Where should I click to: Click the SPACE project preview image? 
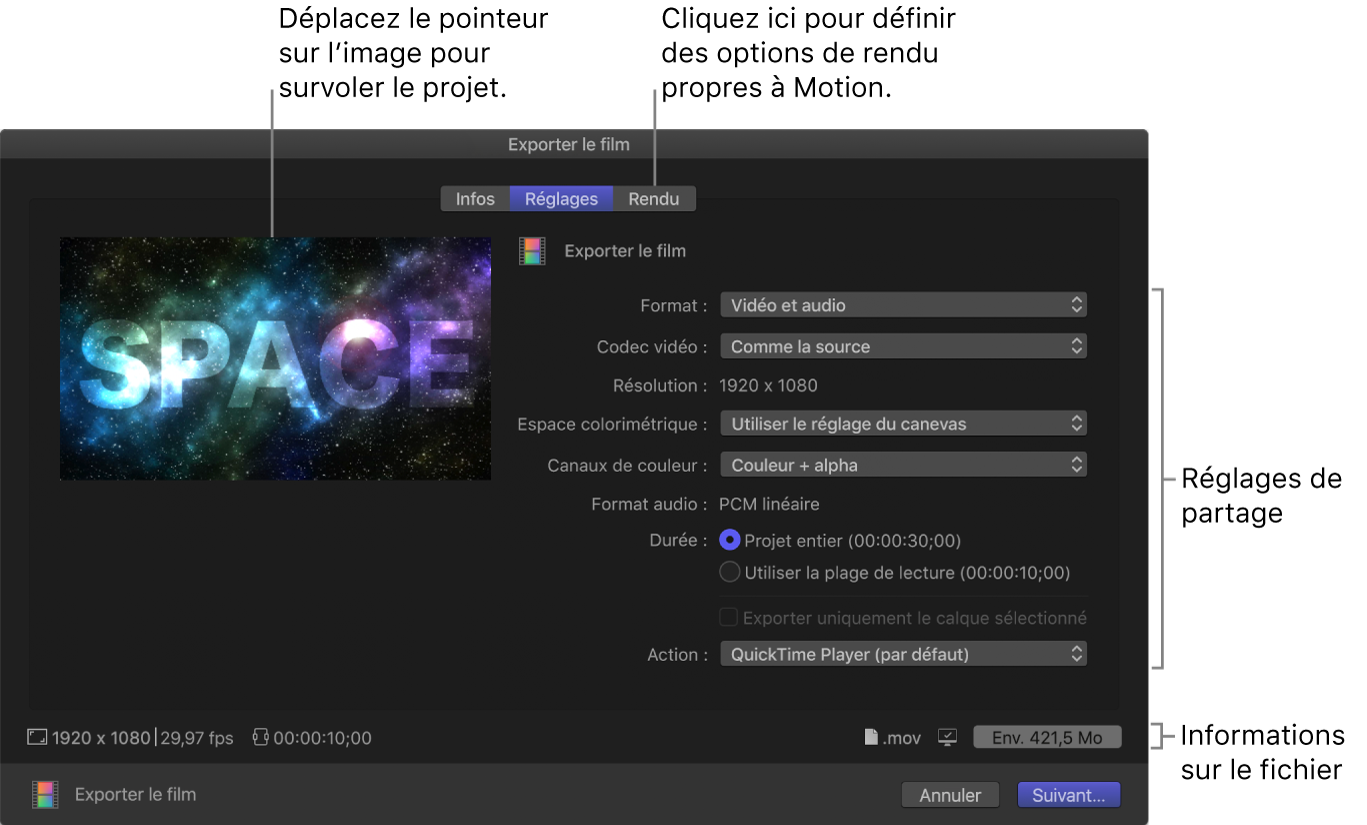pos(274,358)
